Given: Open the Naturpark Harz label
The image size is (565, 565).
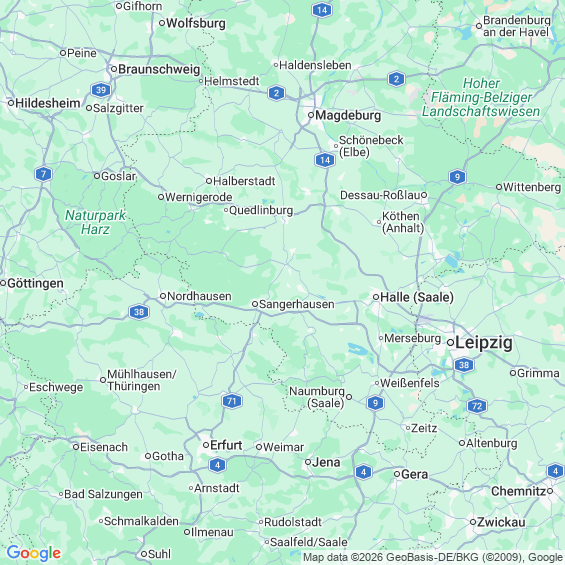Looking at the screenshot, I should [95, 222].
